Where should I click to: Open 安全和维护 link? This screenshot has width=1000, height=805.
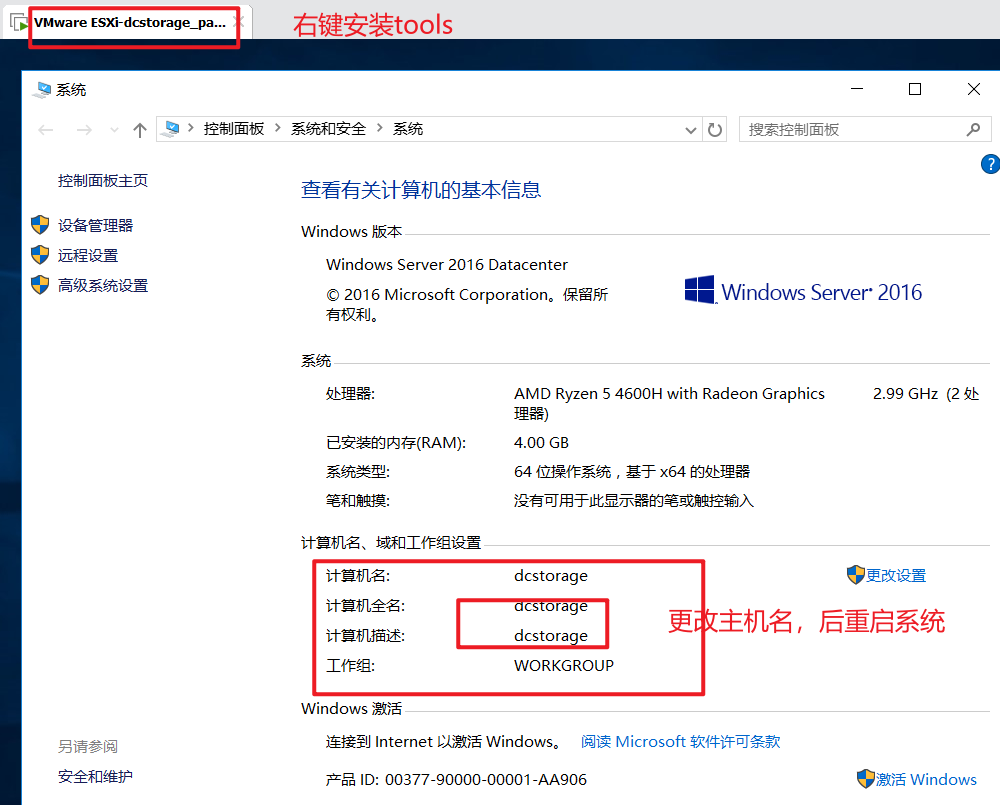pos(95,776)
